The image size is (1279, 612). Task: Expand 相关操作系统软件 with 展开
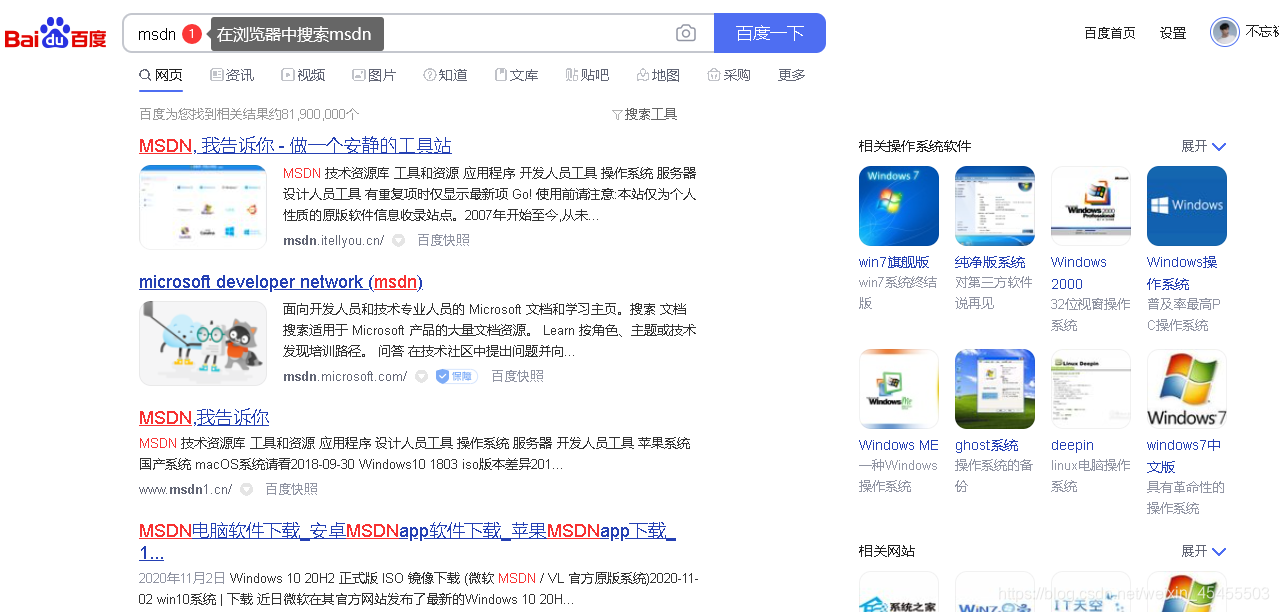point(1204,146)
